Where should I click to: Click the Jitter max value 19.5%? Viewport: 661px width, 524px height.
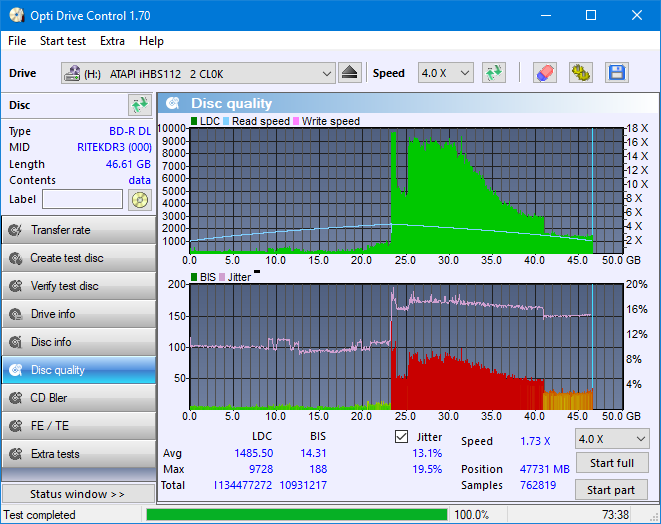click(427, 469)
